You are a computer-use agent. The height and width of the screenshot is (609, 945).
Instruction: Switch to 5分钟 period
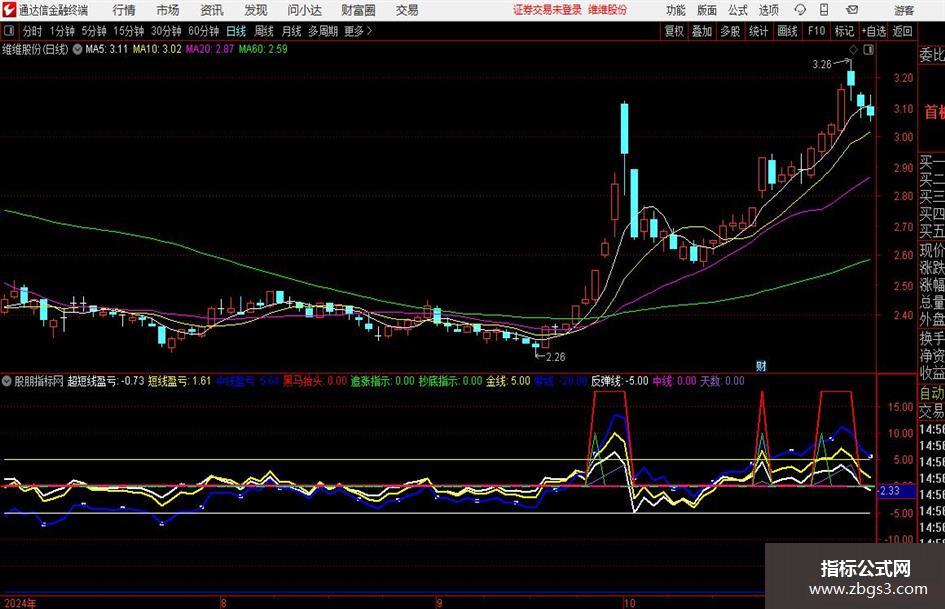pos(93,31)
